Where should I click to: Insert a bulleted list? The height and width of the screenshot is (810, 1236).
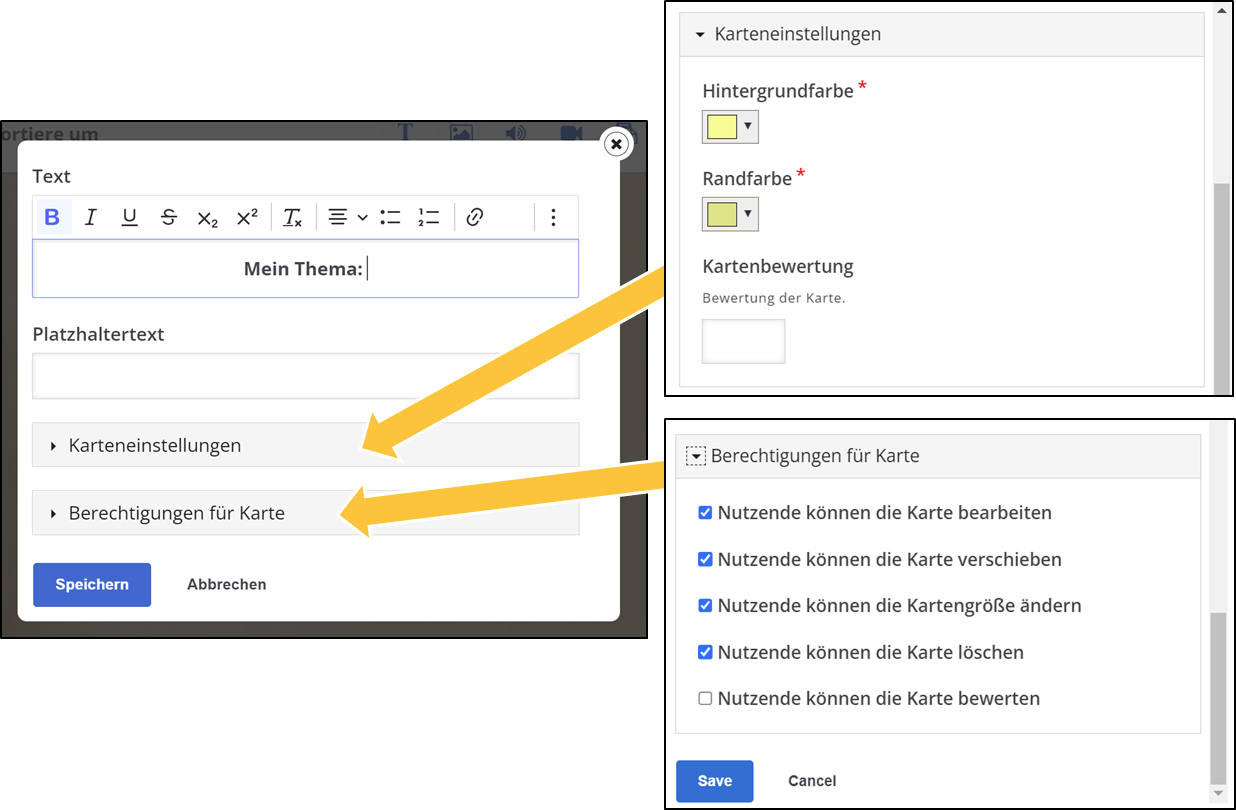tap(390, 217)
